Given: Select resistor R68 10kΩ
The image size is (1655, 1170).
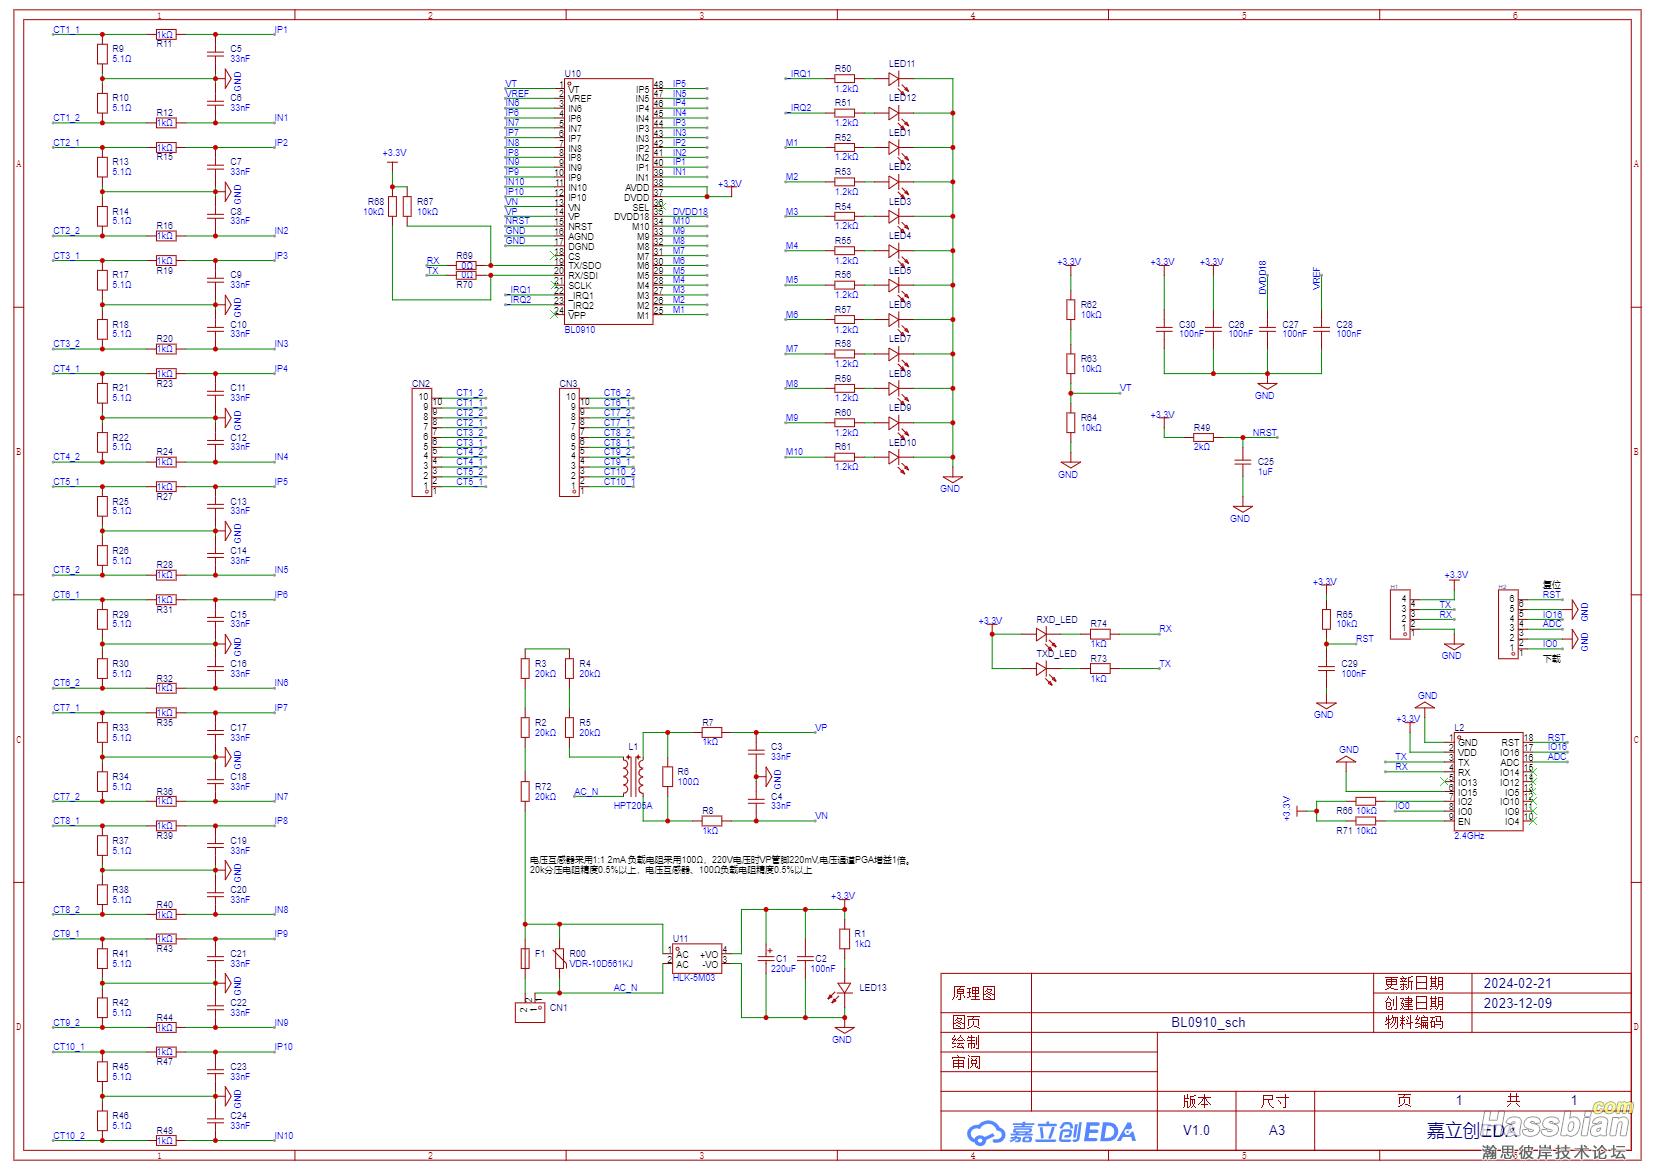Looking at the screenshot, I should coord(393,207).
